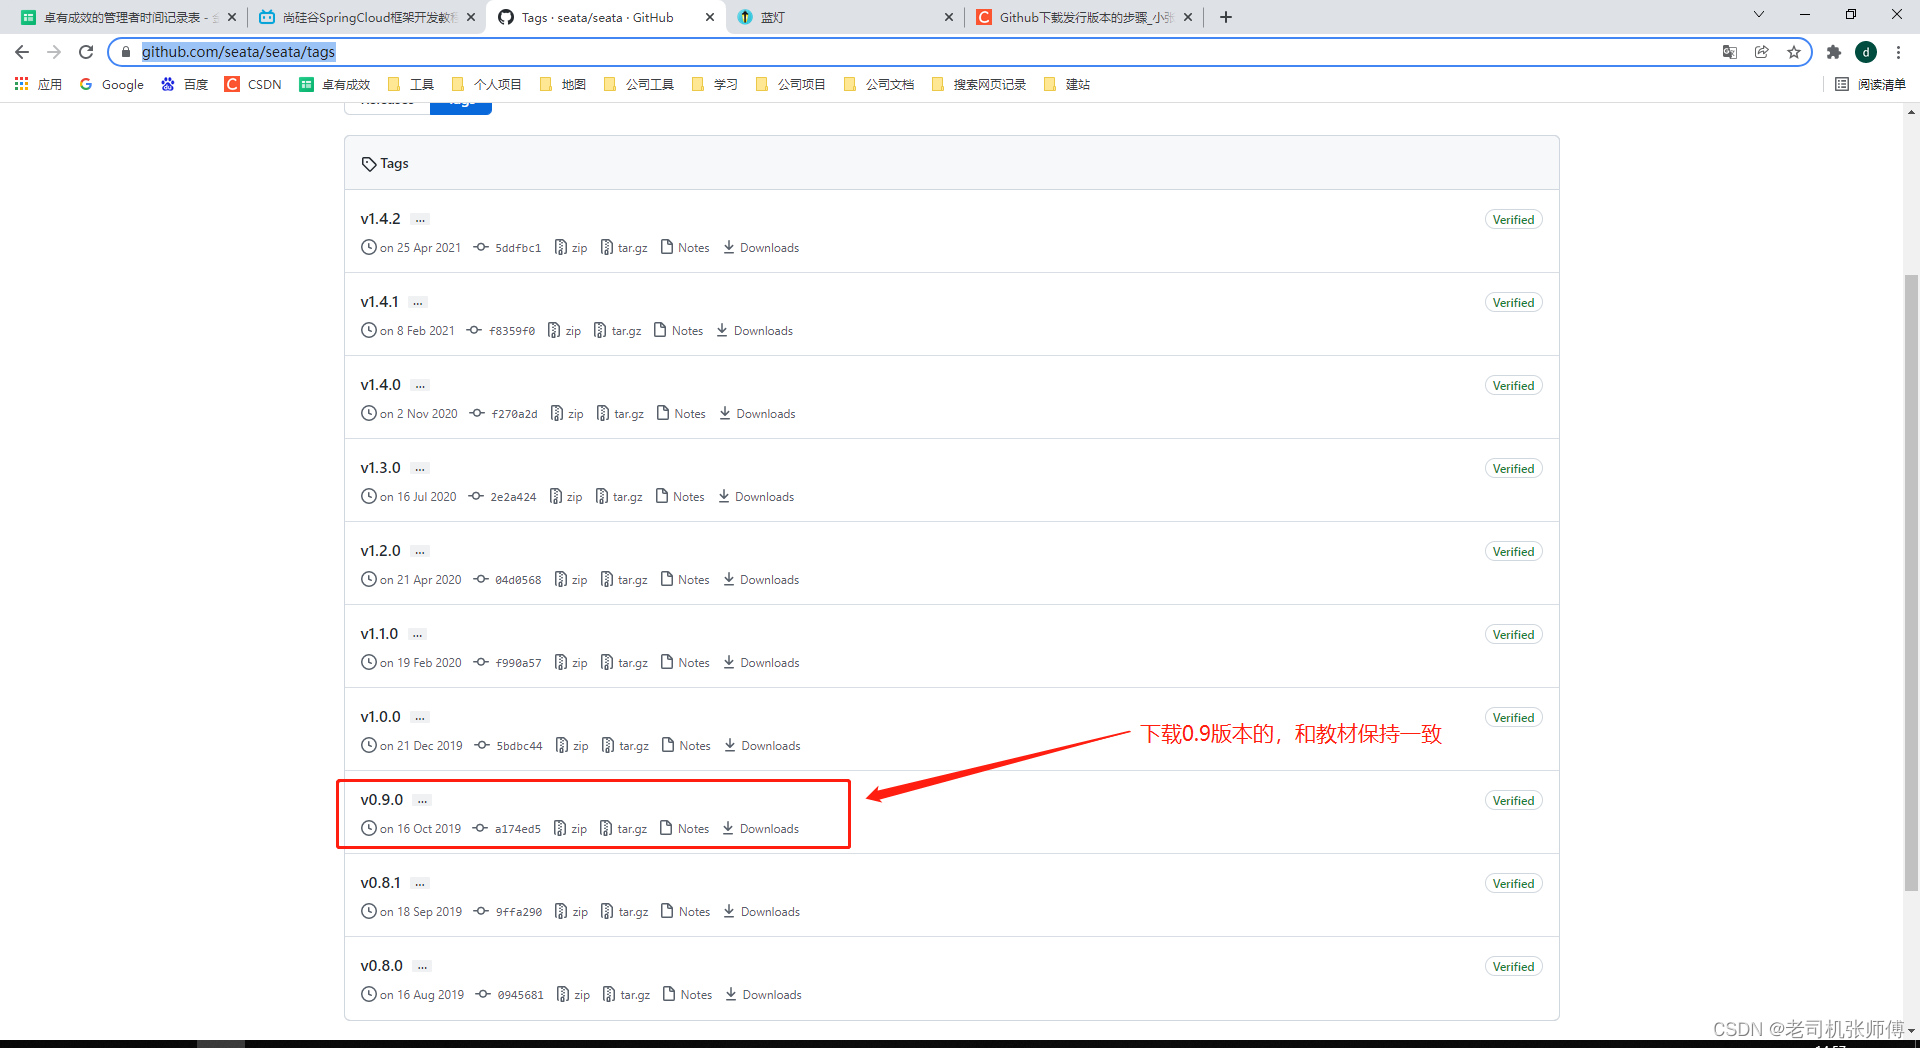Viewport: 1920px width, 1048px height.
Task: Open Notes for v0.8.0
Action: [687, 994]
